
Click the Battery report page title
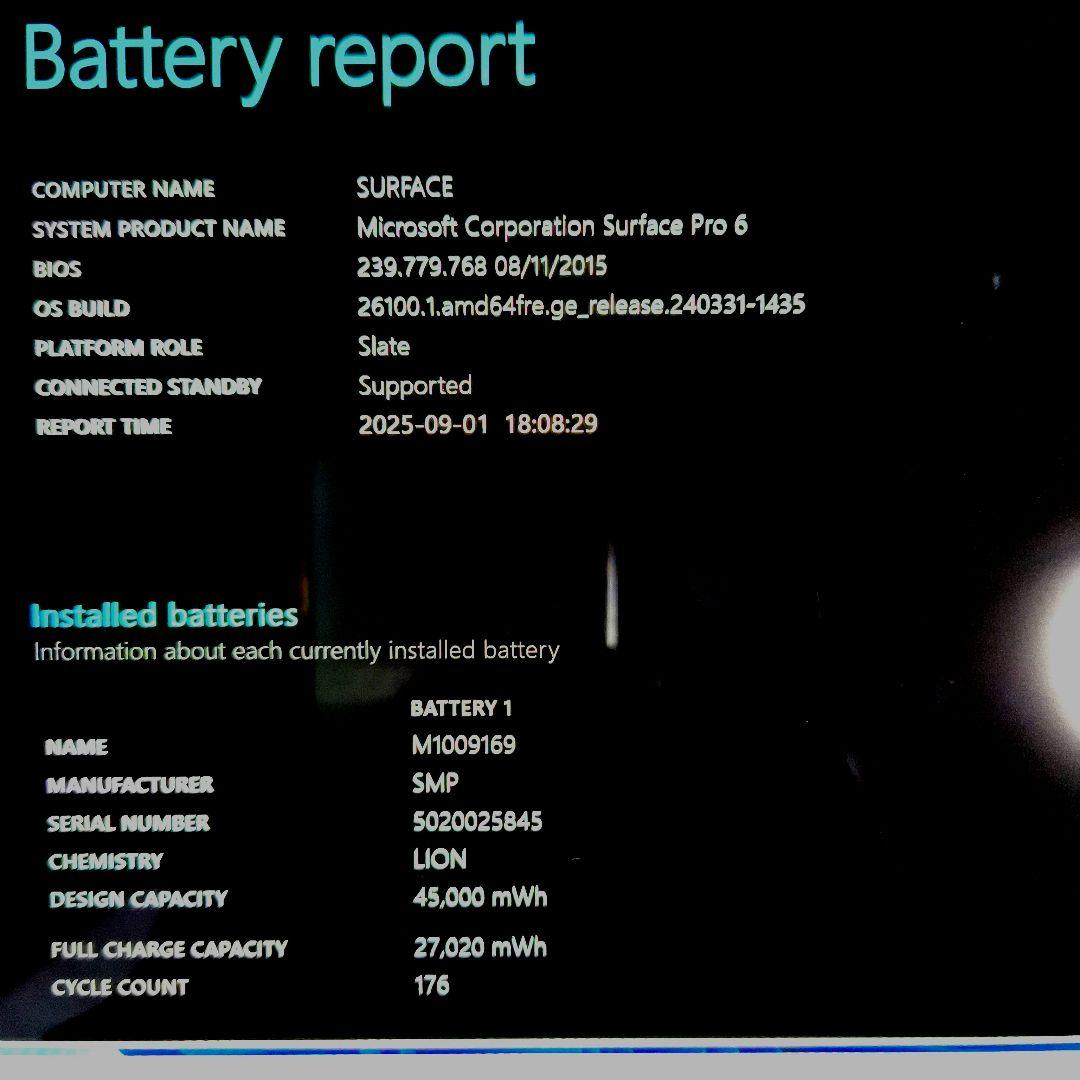click(279, 58)
